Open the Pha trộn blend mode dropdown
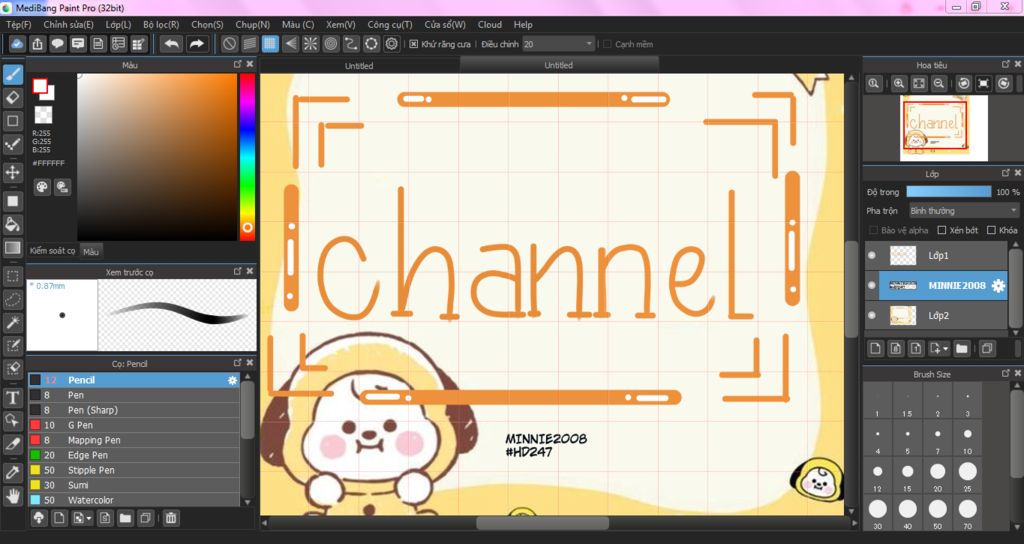 963,211
